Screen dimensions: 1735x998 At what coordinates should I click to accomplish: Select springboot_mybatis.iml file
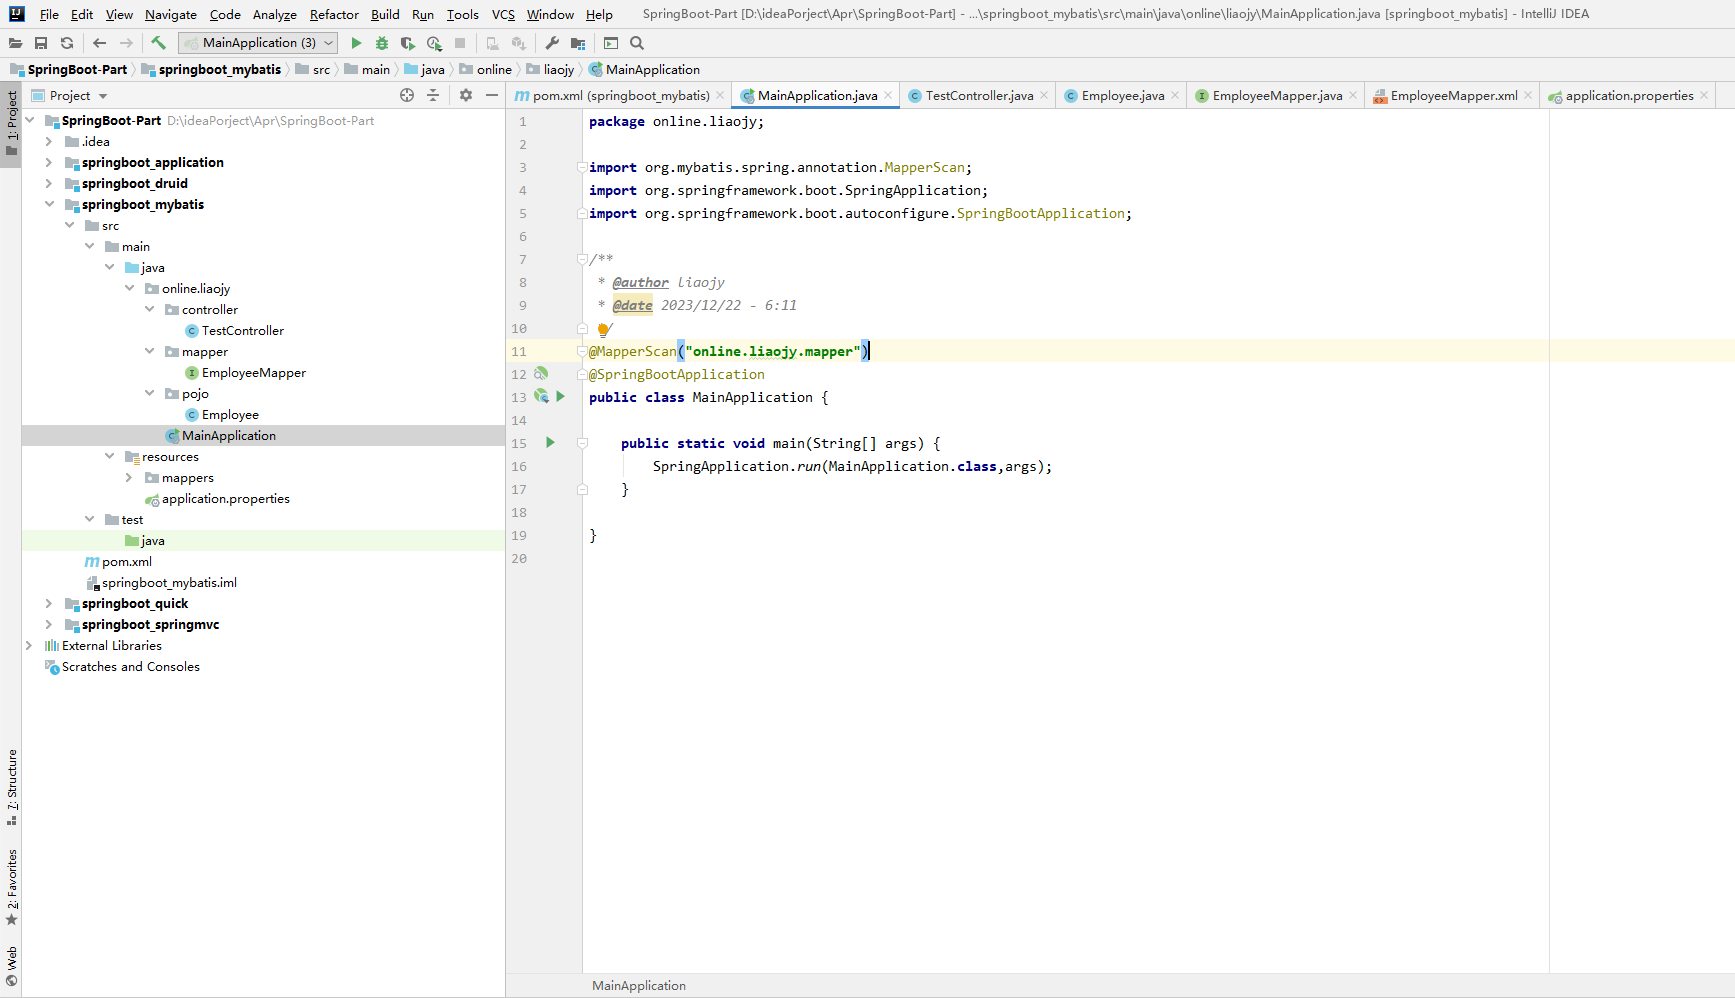[168, 583]
